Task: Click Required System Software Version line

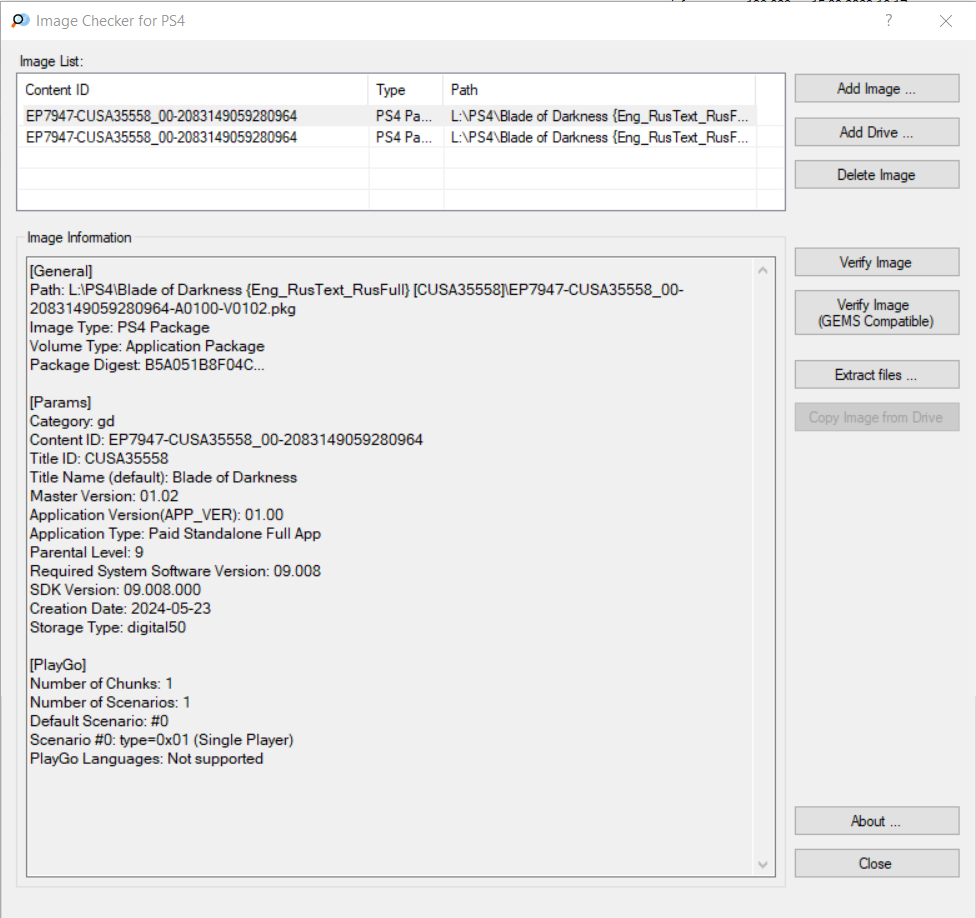Action: pyautogui.click(x=176, y=571)
